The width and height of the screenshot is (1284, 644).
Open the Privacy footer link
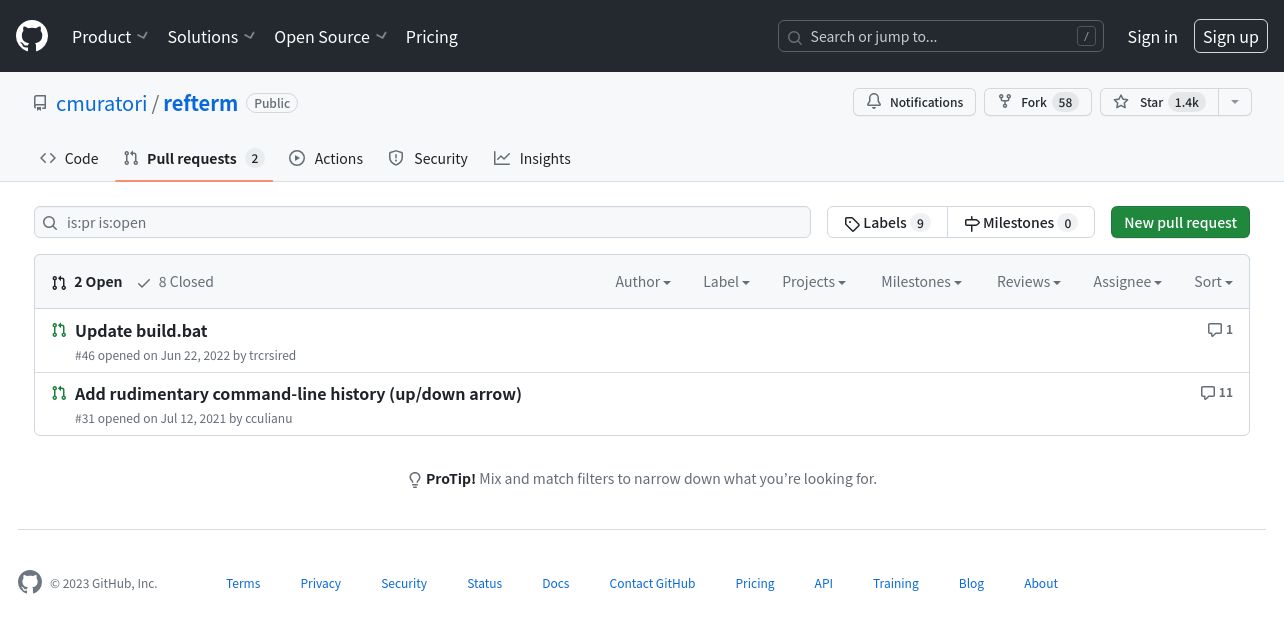(321, 583)
